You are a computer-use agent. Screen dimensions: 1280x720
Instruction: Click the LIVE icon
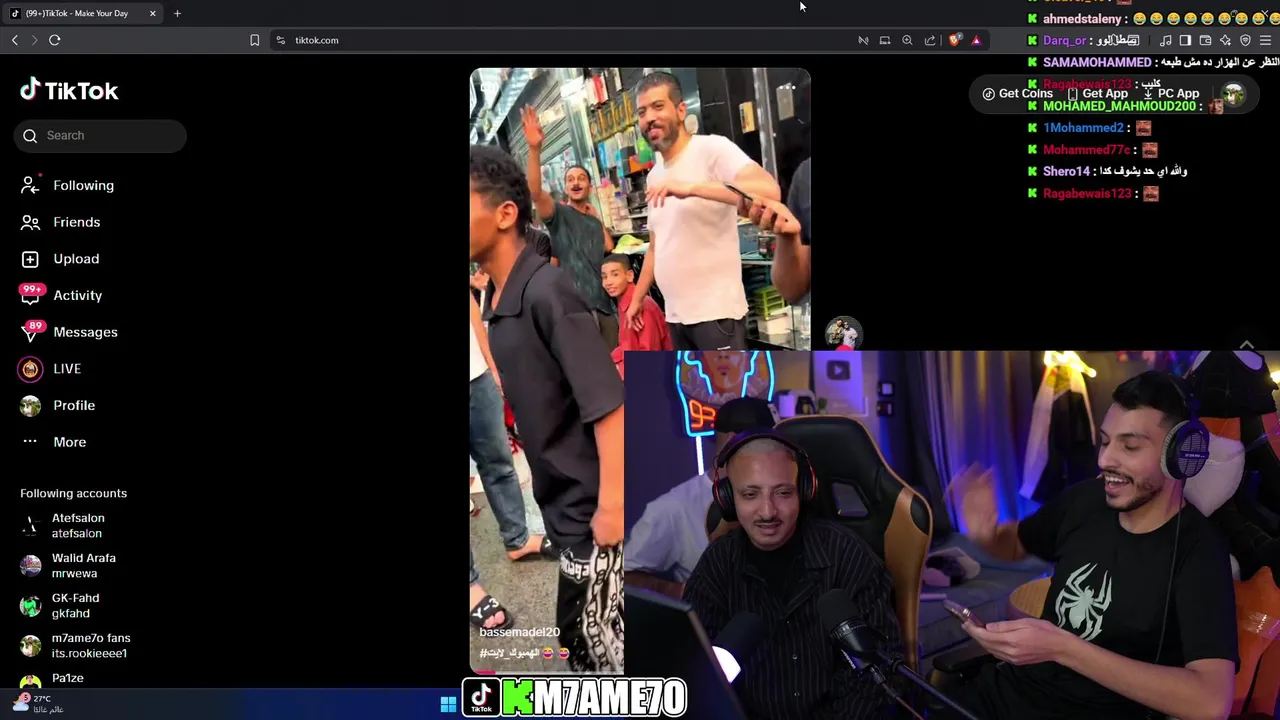coord(30,369)
